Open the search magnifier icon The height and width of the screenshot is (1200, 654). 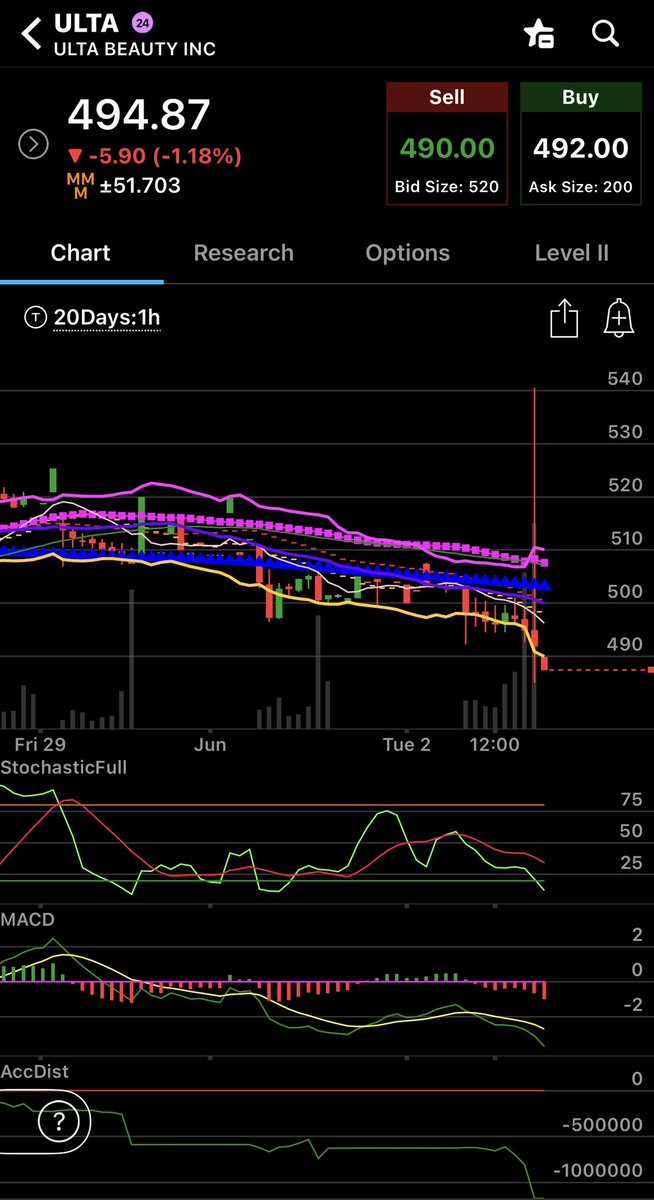coord(606,34)
